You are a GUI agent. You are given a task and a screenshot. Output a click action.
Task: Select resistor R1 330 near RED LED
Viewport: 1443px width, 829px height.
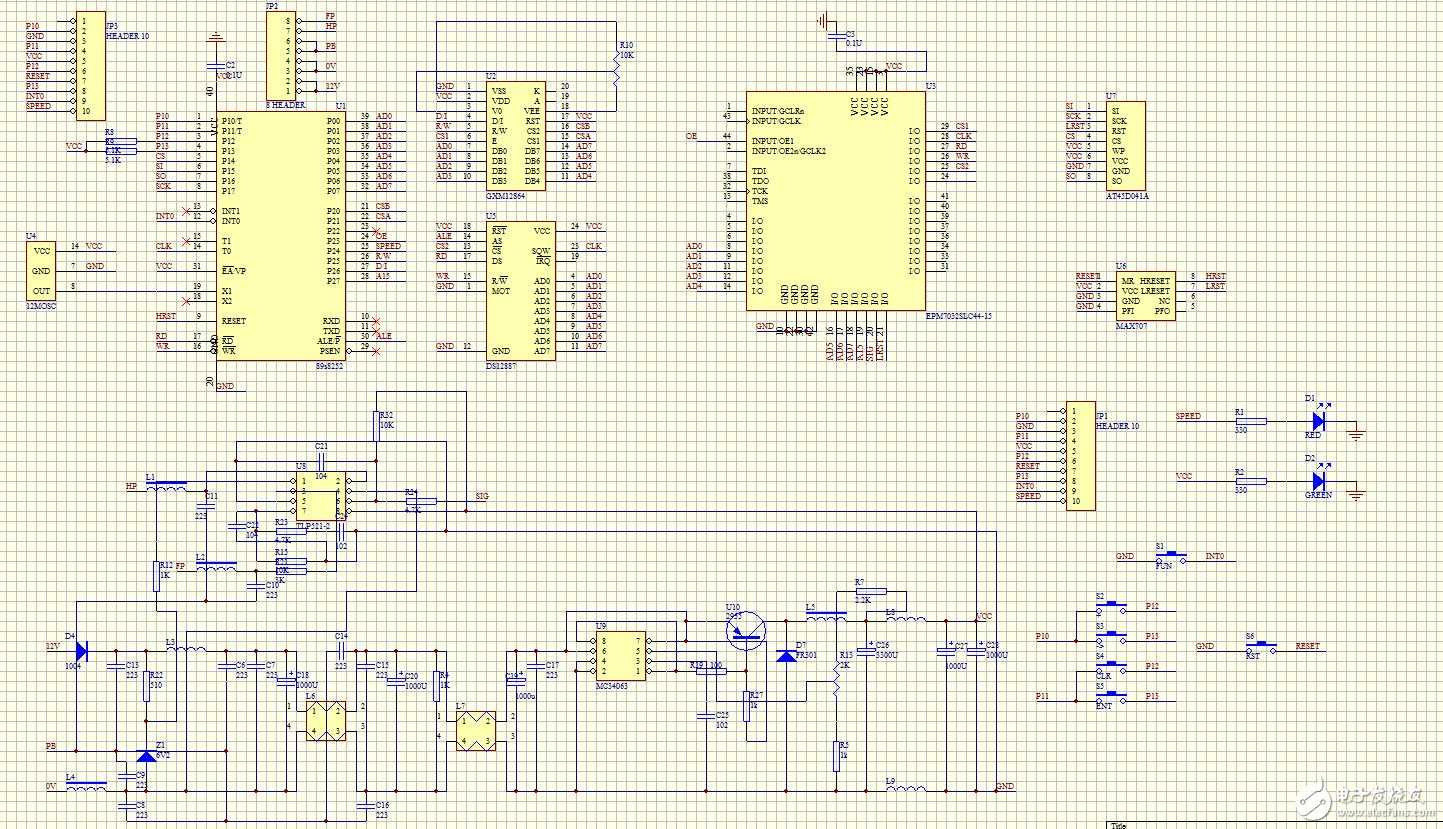click(x=1250, y=421)
